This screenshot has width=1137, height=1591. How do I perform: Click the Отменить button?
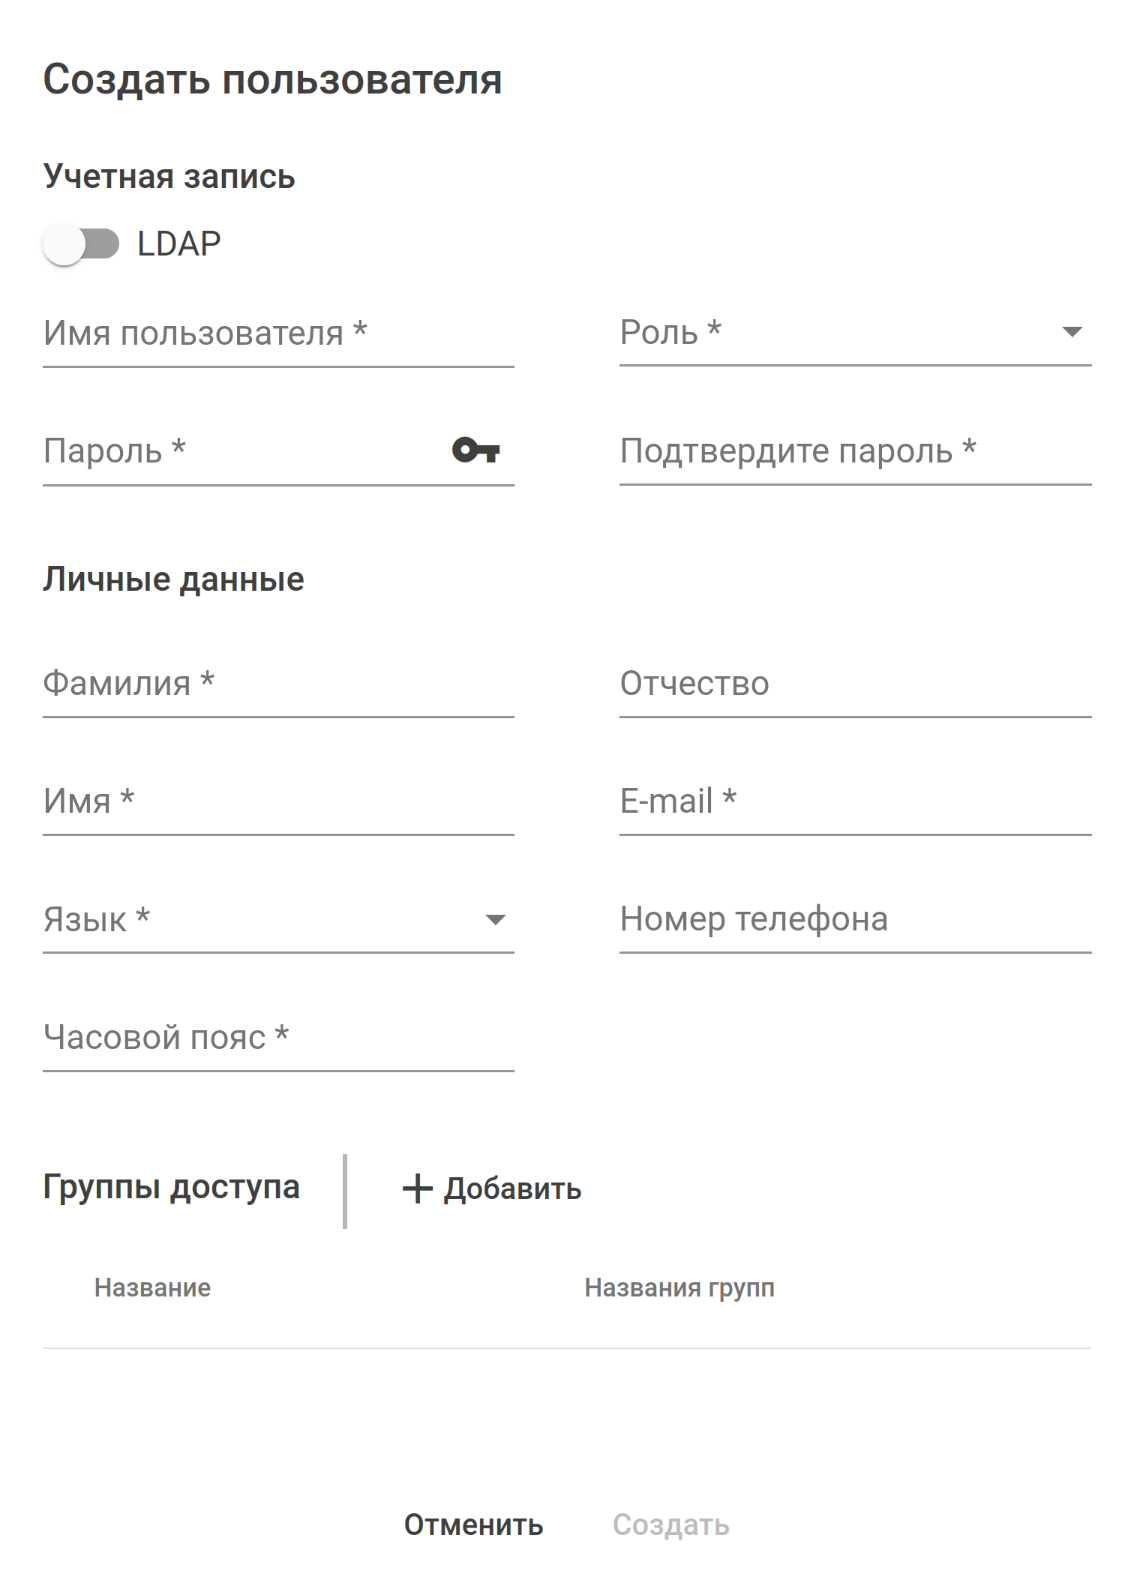click(473, 1524)
